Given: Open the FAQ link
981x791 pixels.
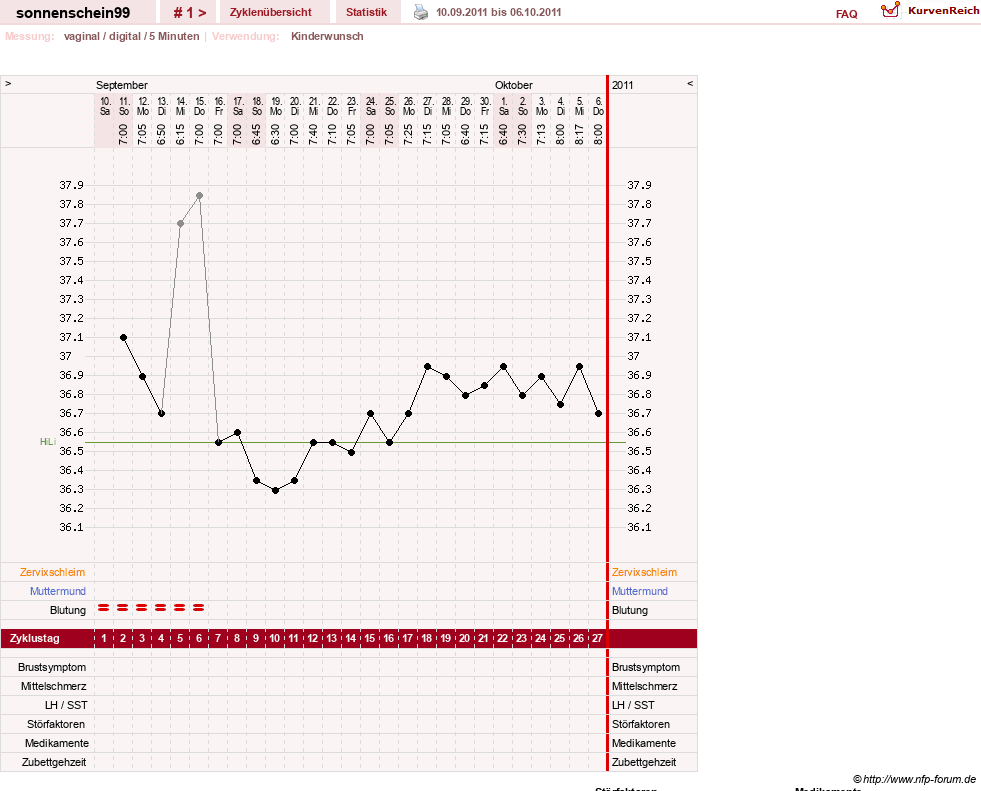Looking at the screenshot, I should (846, 14).
